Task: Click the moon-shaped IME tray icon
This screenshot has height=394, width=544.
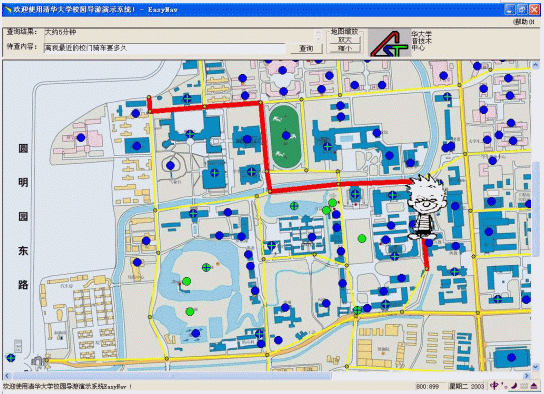Action: click(x=514, y=386)
